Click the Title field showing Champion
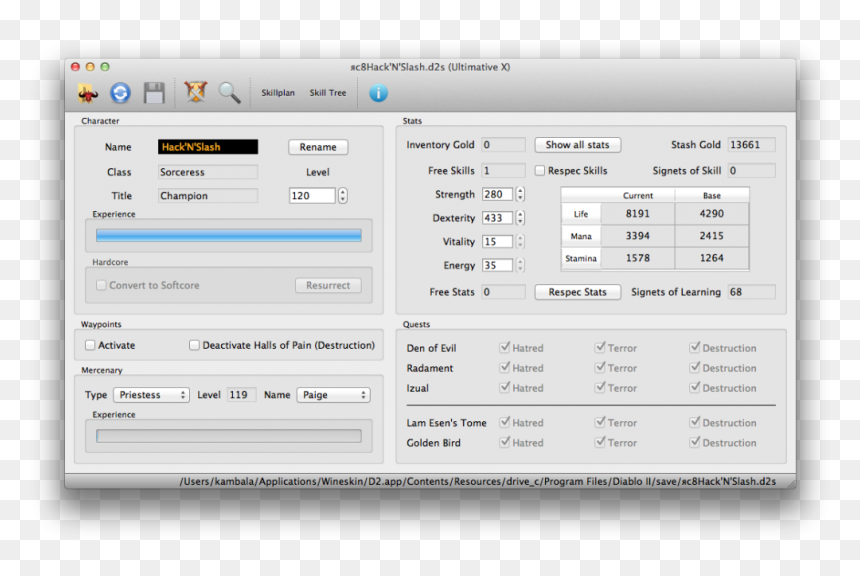 208,196
